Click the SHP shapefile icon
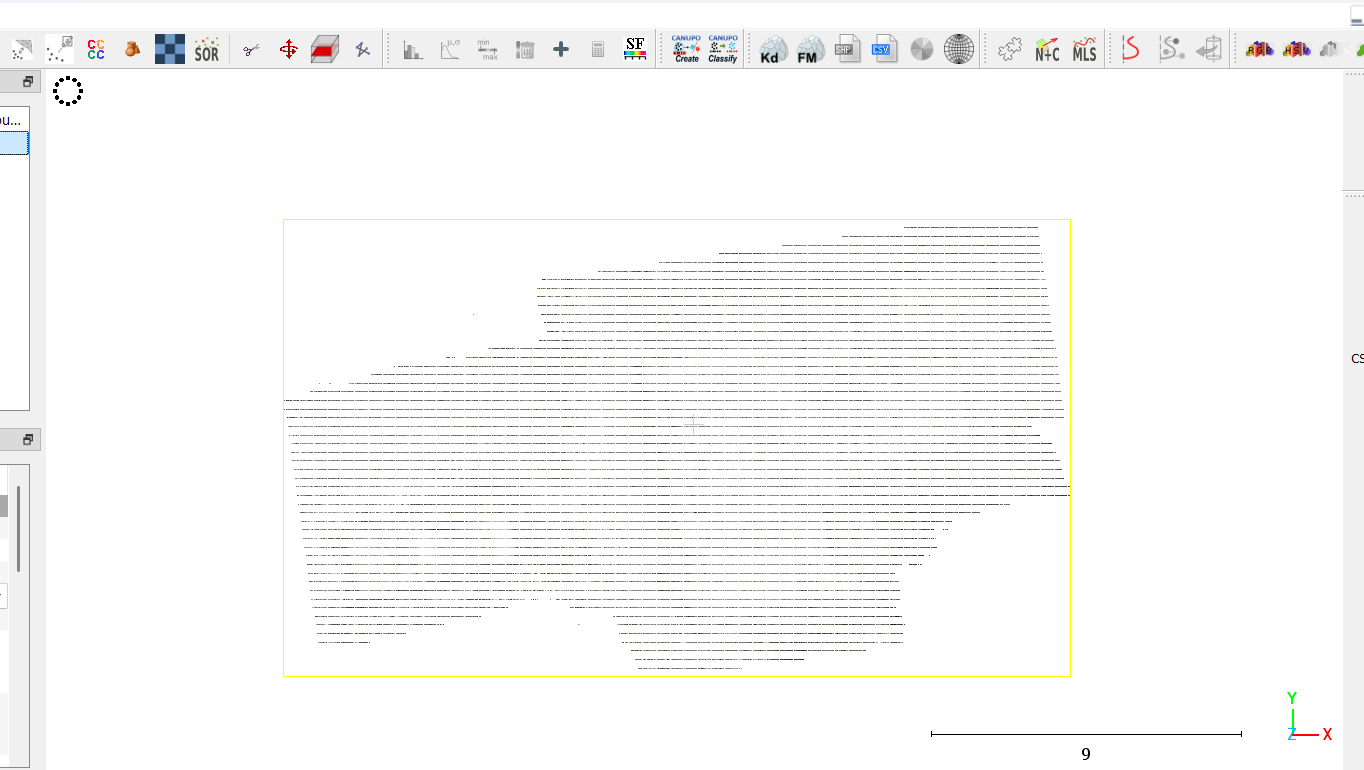 [x=848, y=49]
